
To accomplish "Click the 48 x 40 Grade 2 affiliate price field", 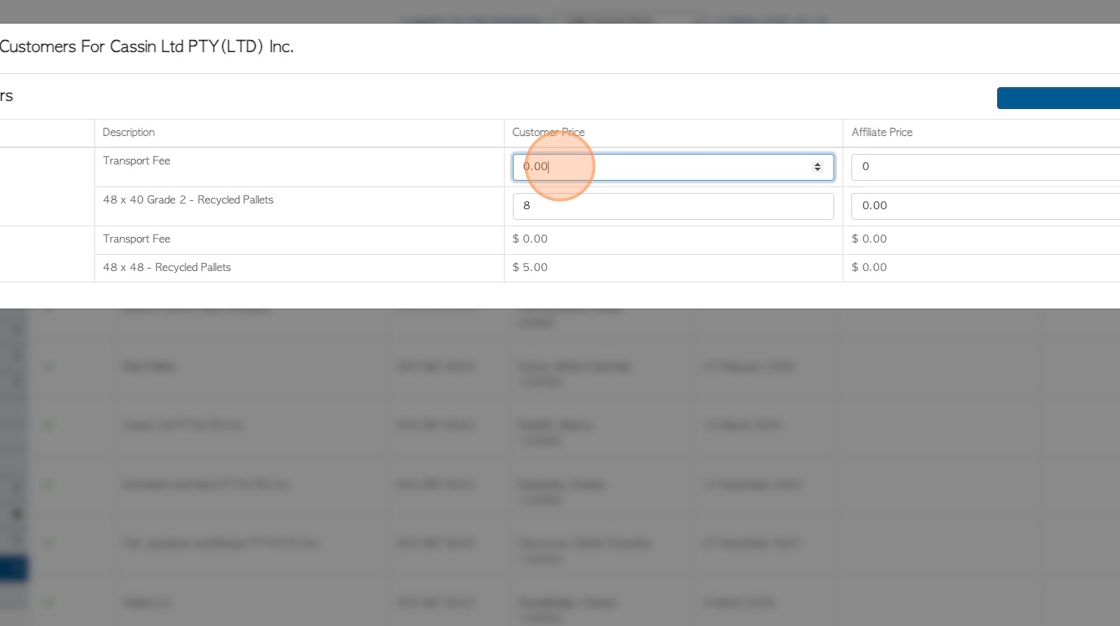I will (986, 207).
